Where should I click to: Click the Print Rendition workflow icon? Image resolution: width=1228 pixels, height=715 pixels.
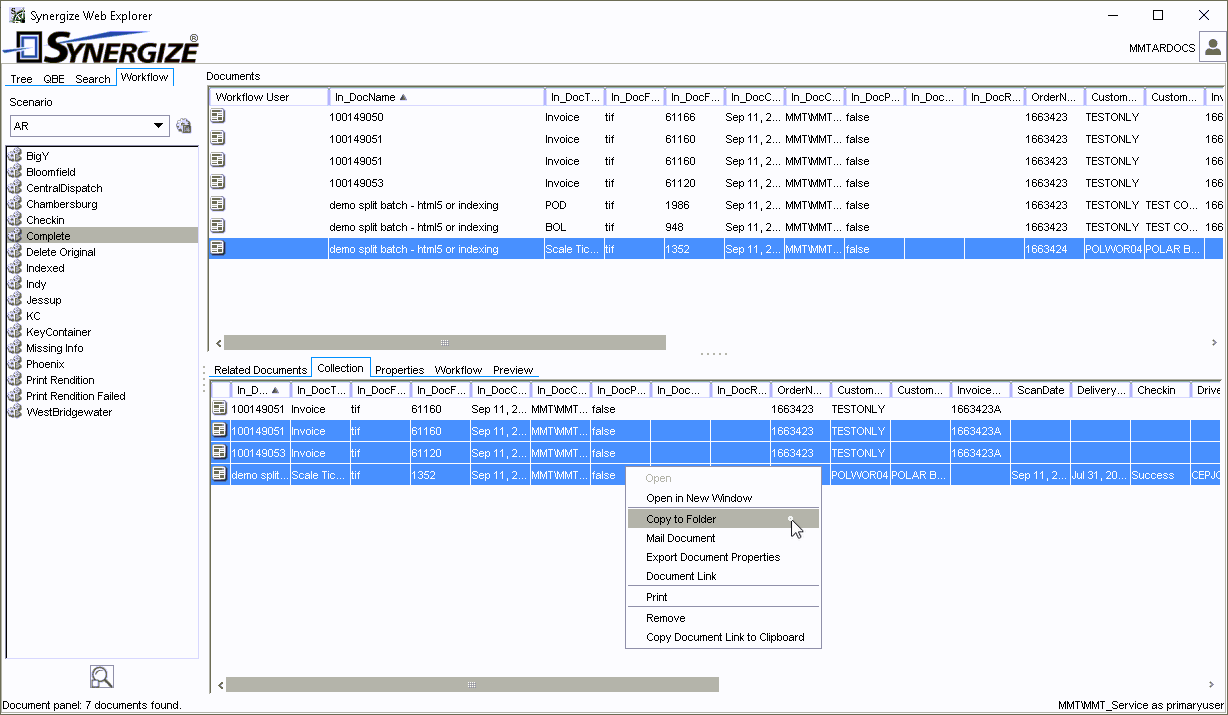[15, 380]
